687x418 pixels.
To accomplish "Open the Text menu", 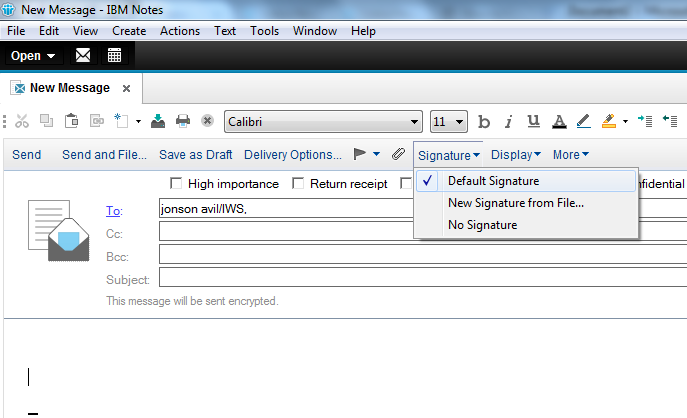I will pos(225,31).
